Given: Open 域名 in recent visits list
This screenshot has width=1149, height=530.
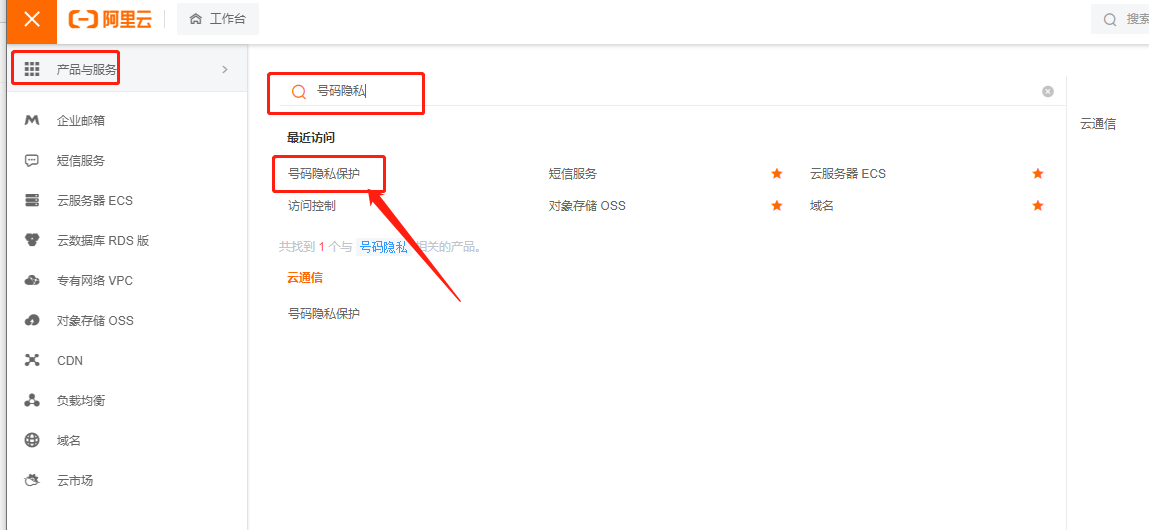Looking at the screenshot, I should [x=821, y=206].
